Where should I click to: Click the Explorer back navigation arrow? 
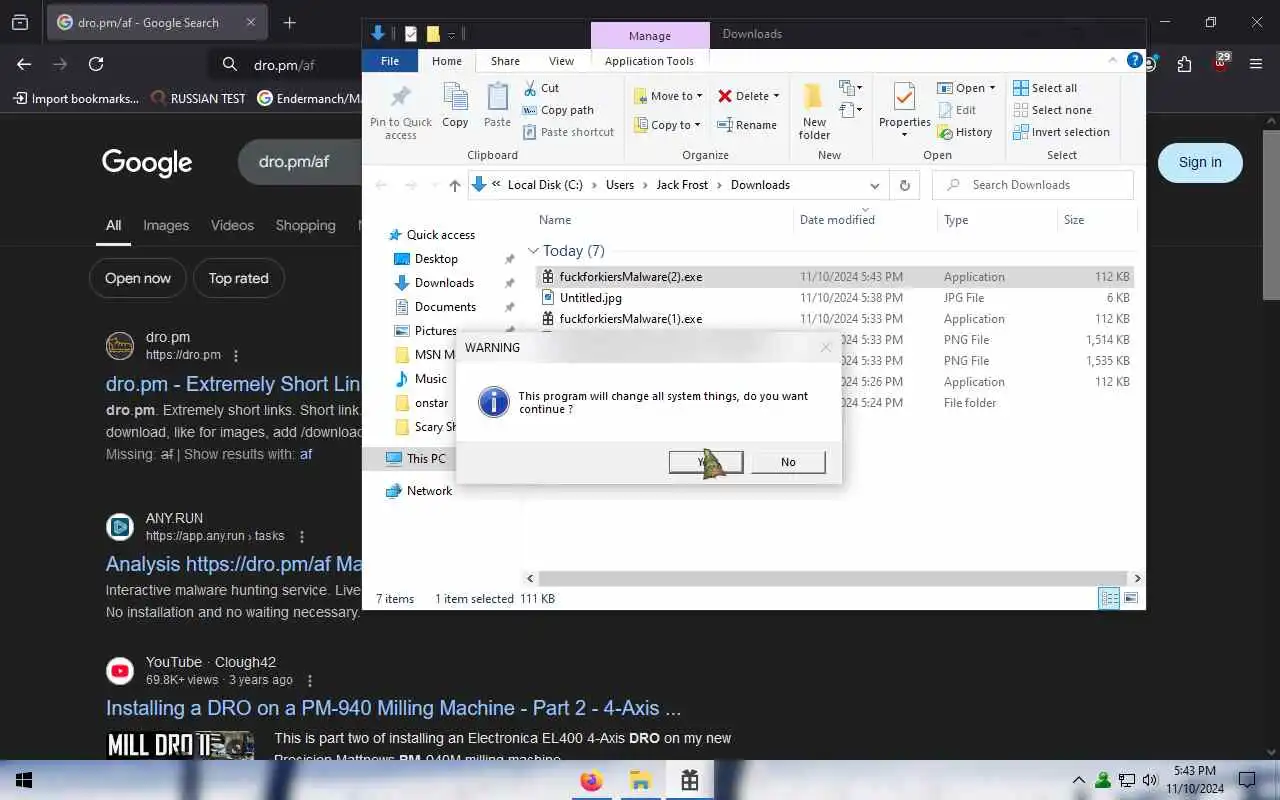click(381, 185)
